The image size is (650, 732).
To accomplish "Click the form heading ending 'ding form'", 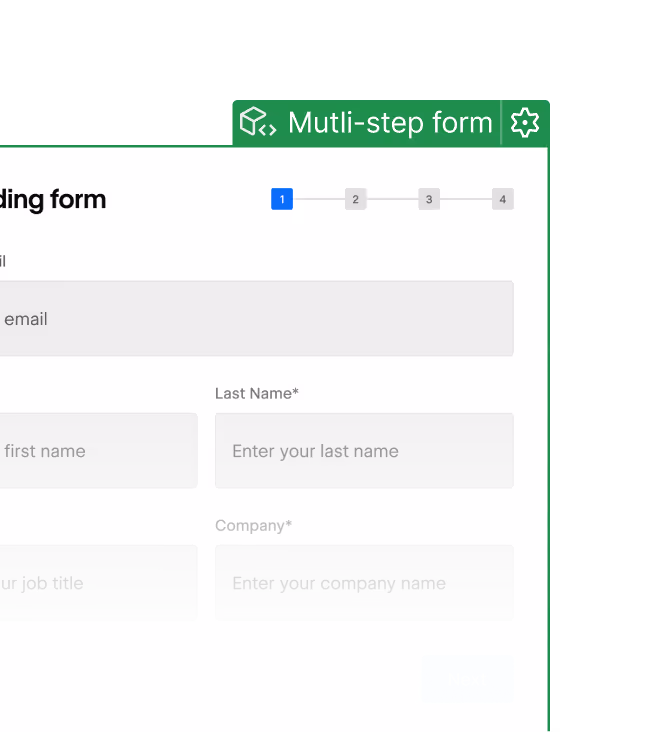I will [x=53, y=199].
